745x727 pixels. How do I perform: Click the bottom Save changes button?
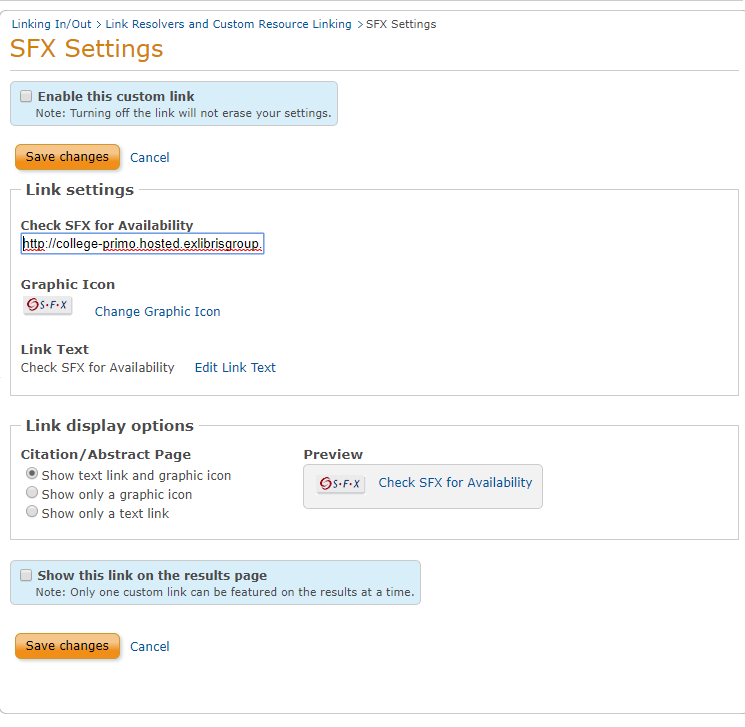tap(67, 646)
